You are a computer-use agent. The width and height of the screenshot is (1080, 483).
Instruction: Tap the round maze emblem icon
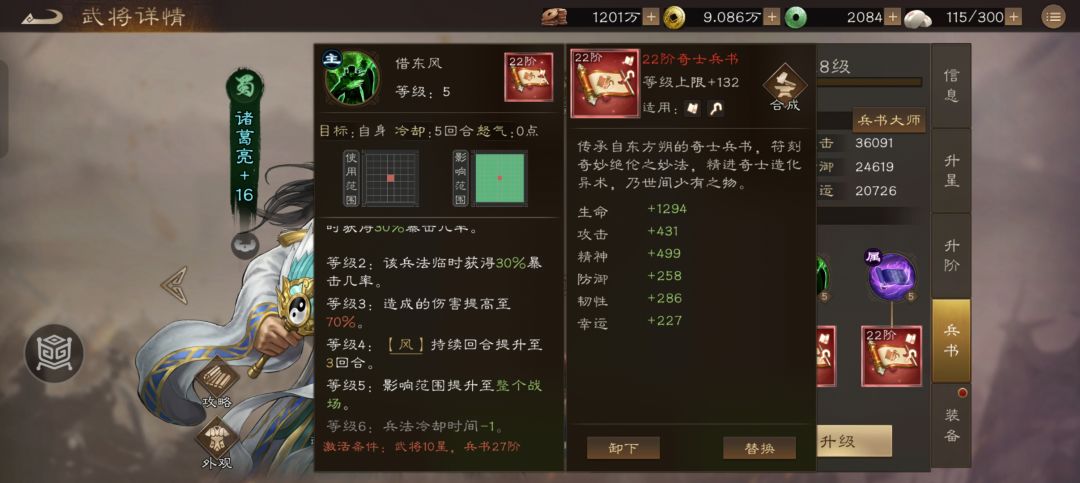click(54, 353)
